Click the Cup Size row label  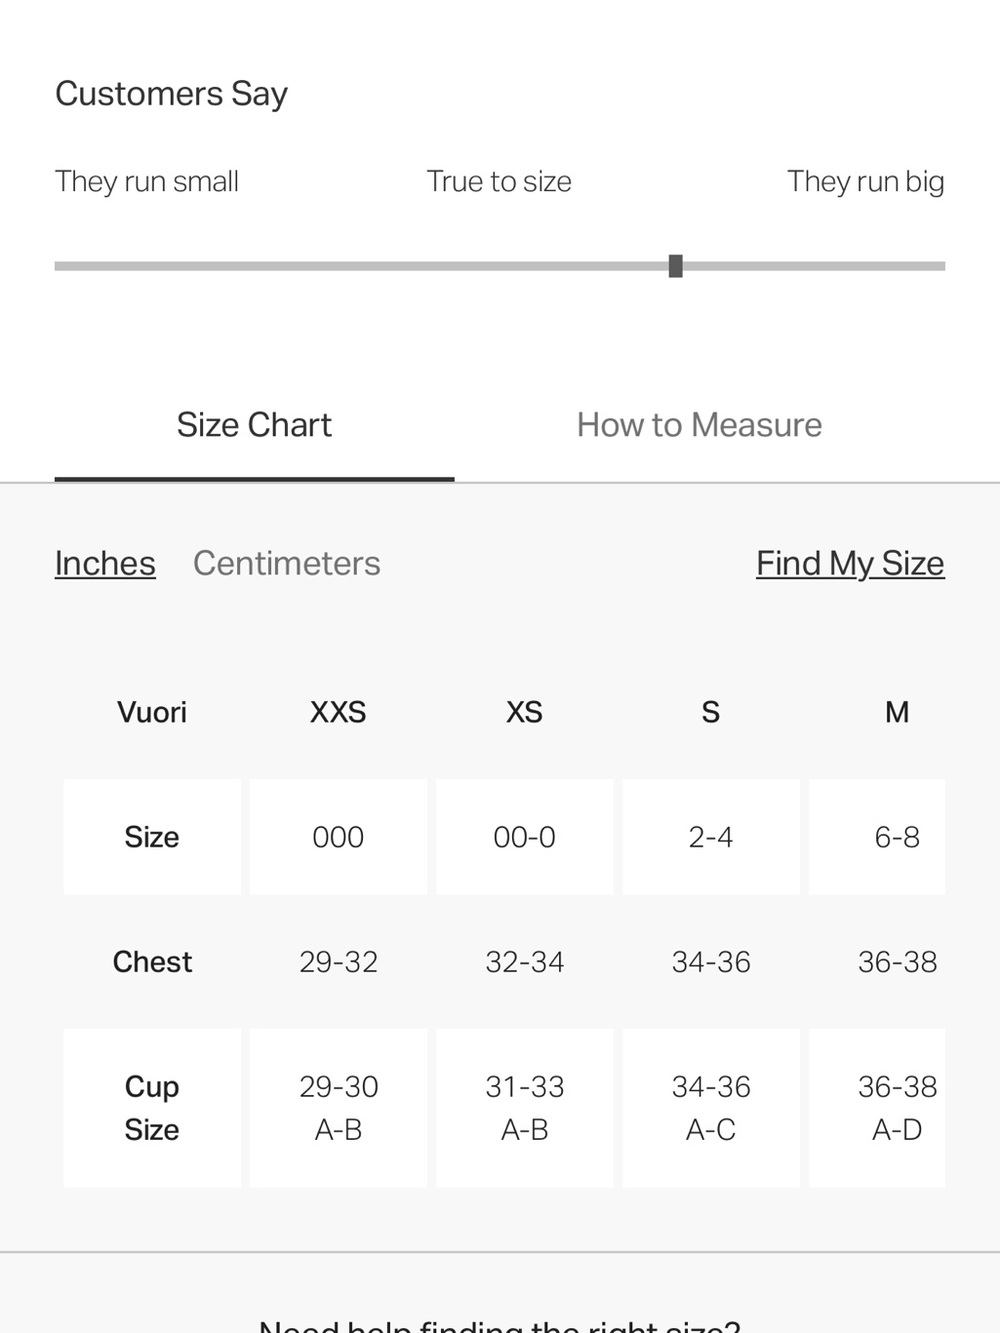click(152, 1108)
